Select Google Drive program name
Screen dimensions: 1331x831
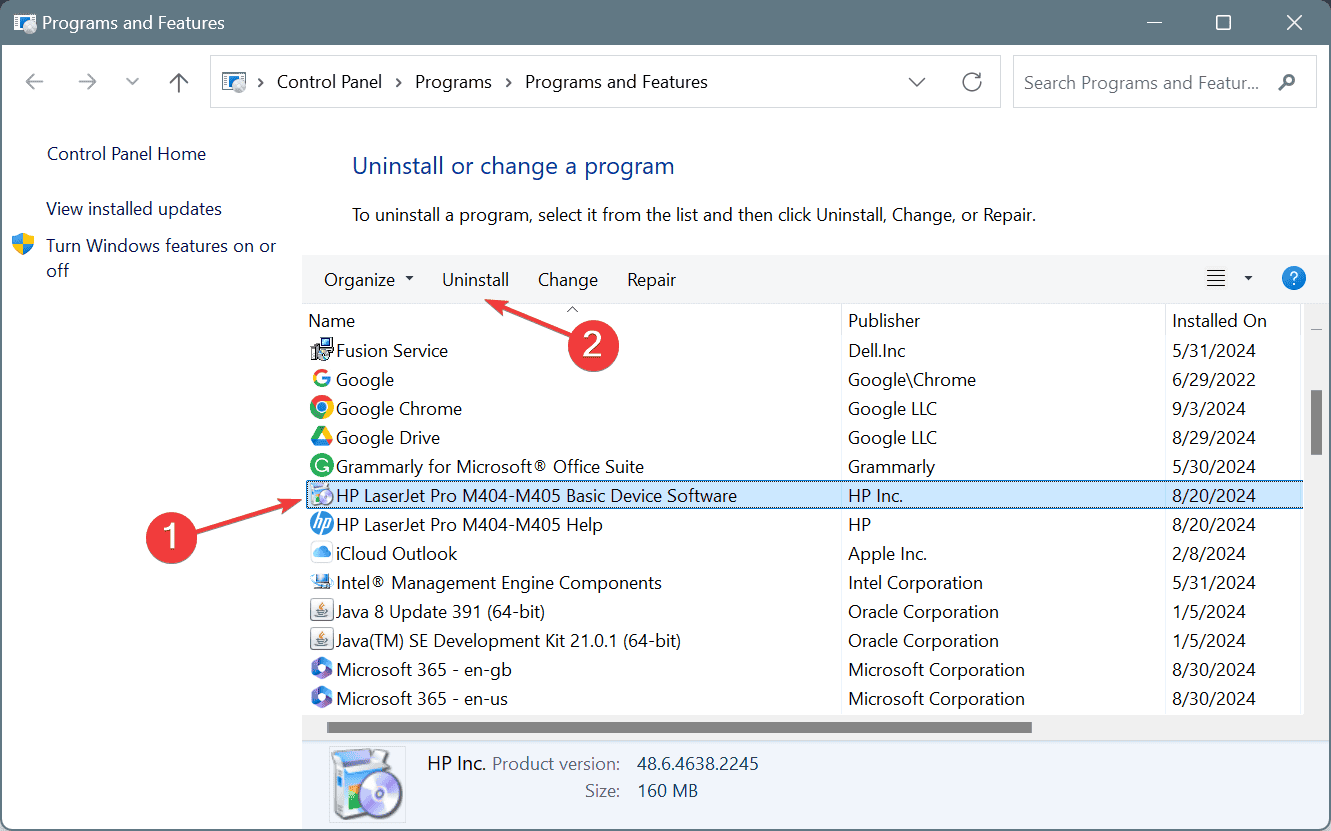388,438
